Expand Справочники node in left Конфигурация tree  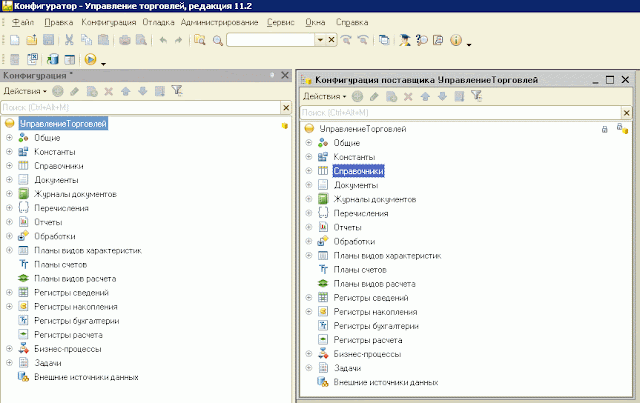9,166
